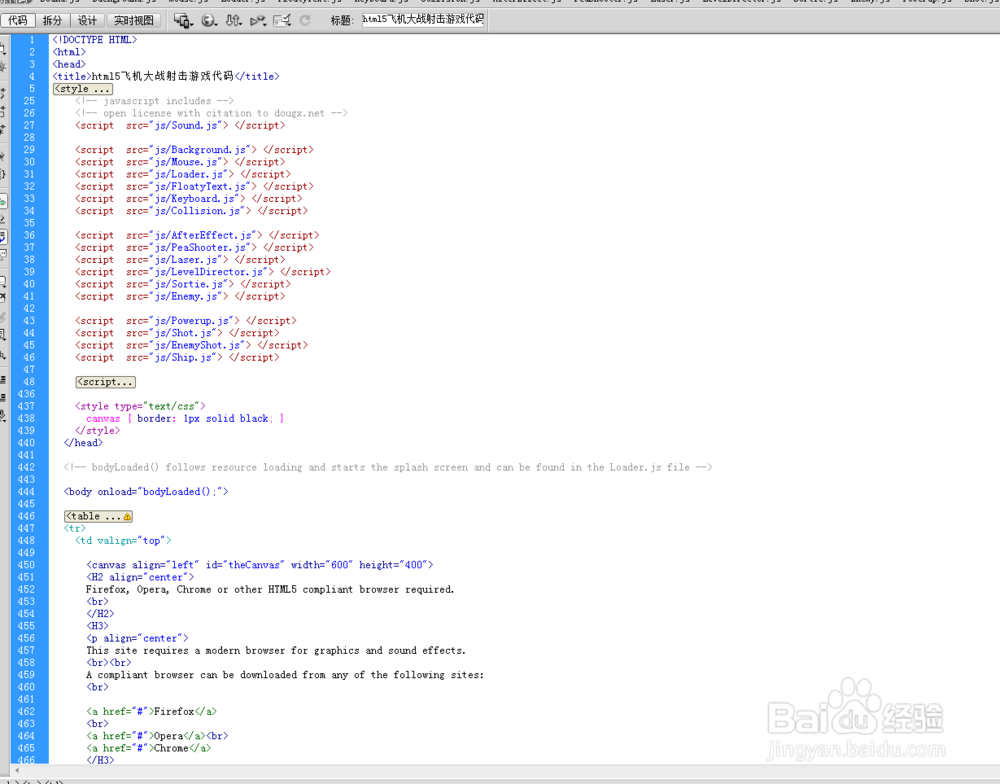1000x784 pixels.
Task: Click the js/Loader.js script line
Action: tap(183, 174)
